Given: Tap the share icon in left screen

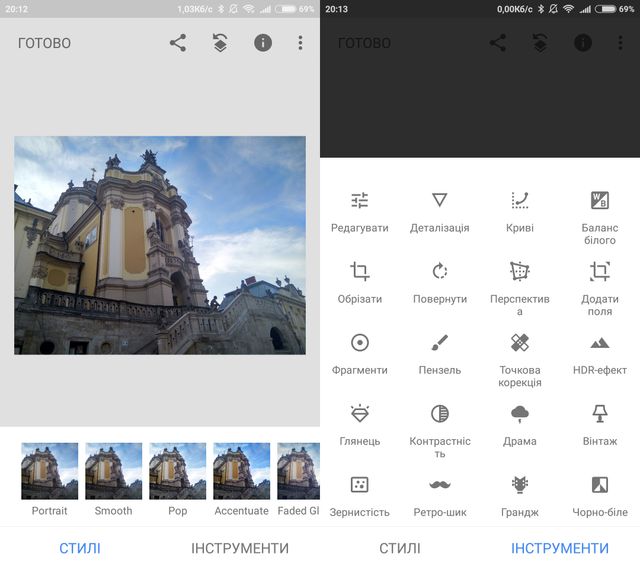Looking at the screenshot, I should [x=178, y=43].
